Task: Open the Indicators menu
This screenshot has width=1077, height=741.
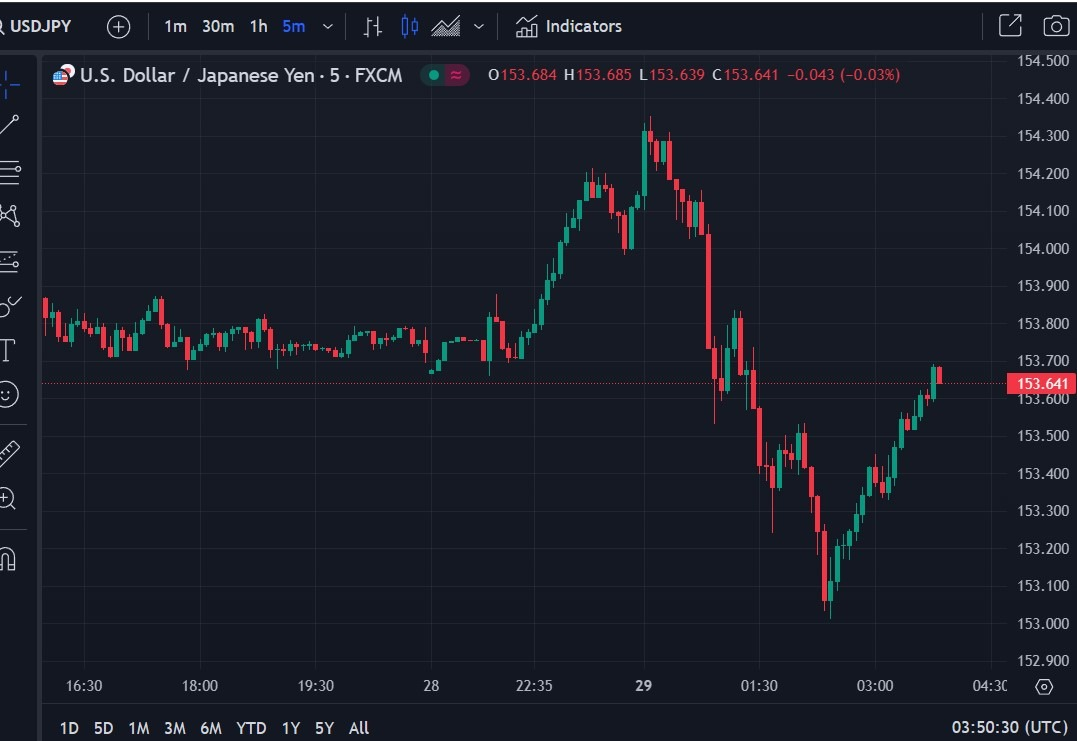Action: tap(569, 26)
